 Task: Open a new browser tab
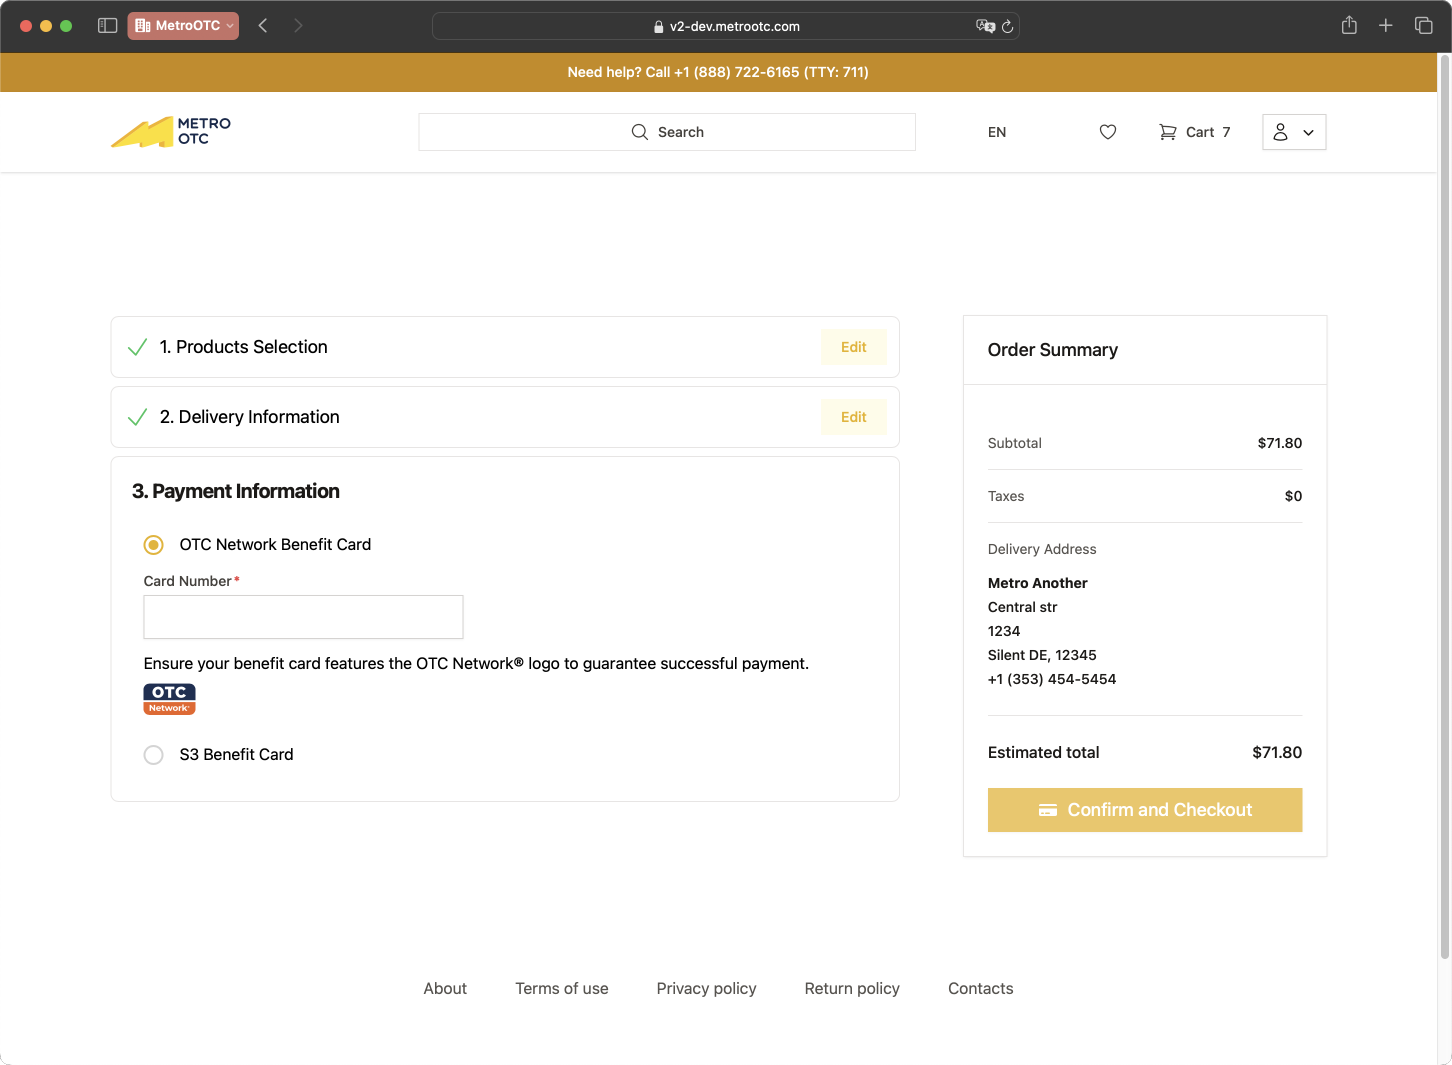[1386, 26]
